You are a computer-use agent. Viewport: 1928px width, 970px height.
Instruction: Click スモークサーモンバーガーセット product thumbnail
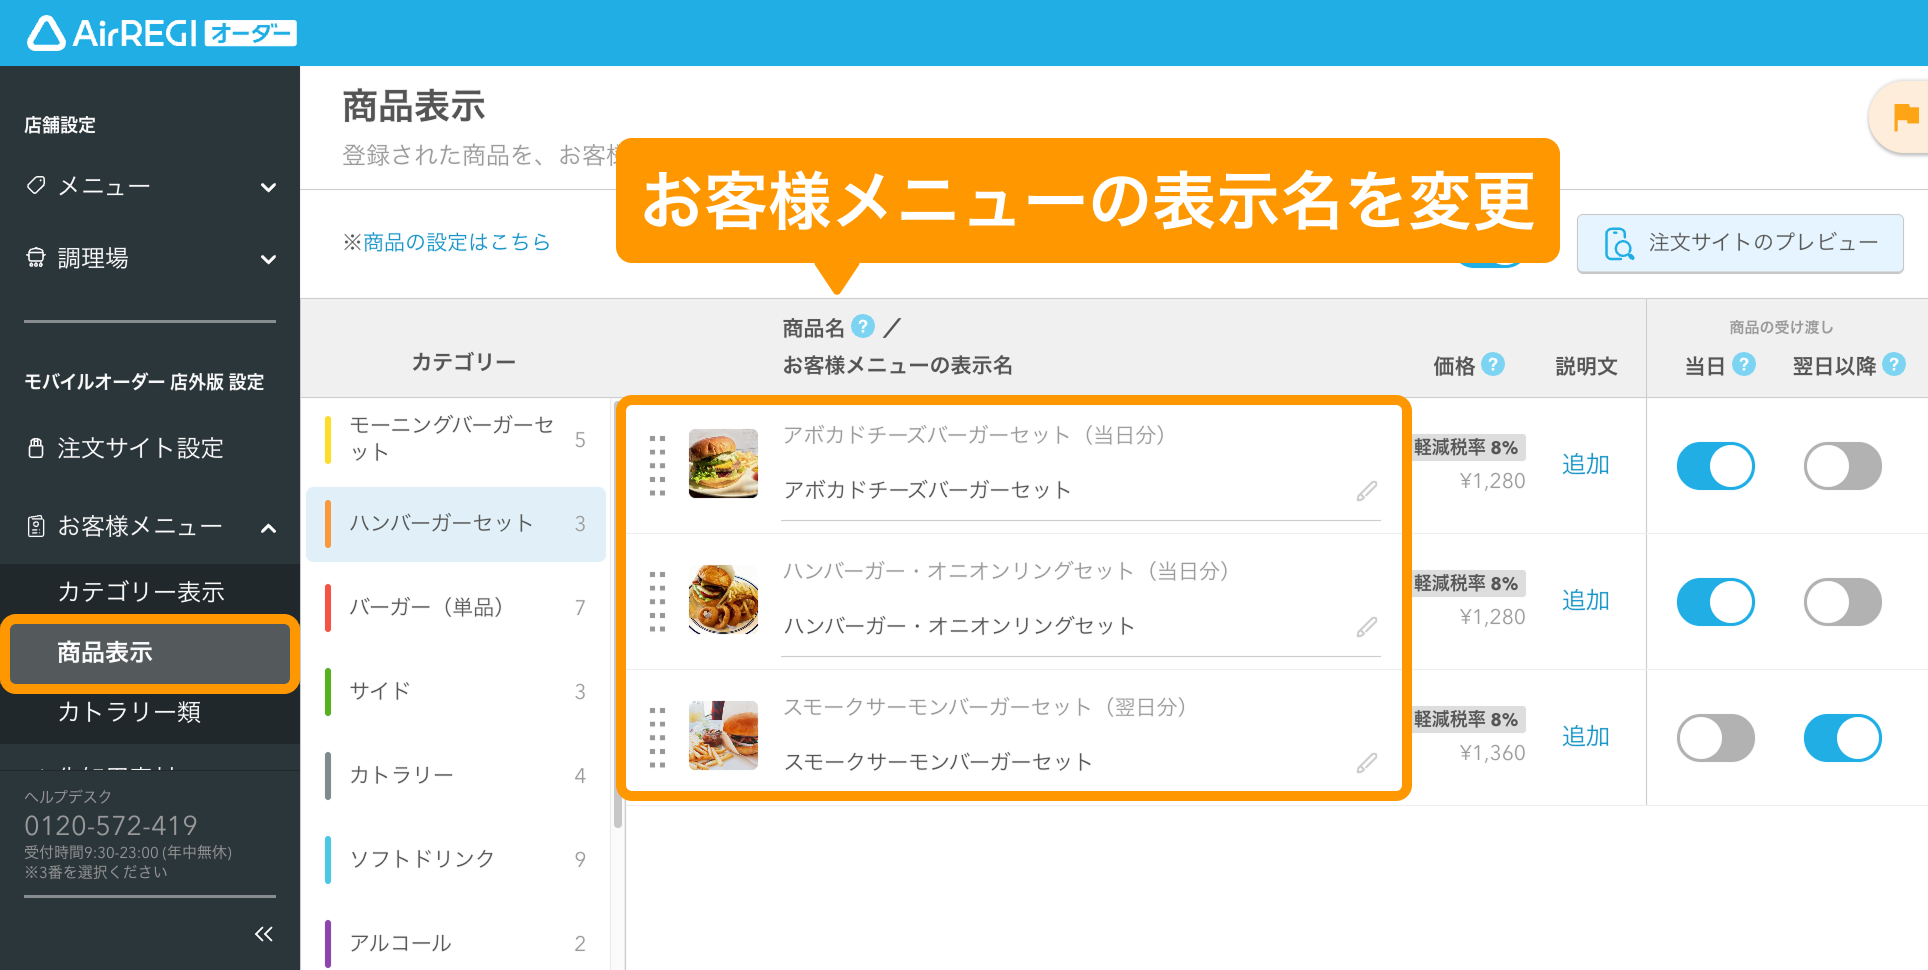pos(723,736)
